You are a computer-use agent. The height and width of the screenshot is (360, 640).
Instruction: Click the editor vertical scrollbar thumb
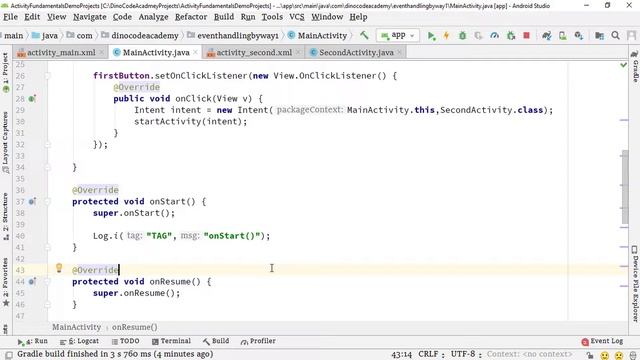[625, 187]
